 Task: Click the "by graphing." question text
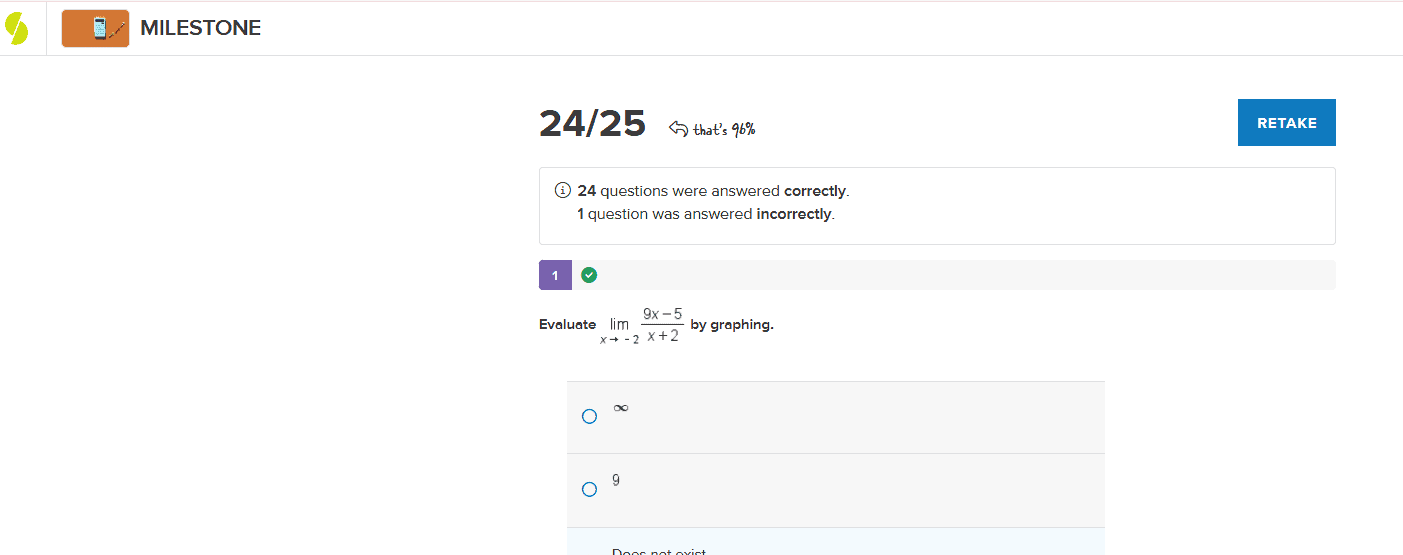click(x=732, y=325)
